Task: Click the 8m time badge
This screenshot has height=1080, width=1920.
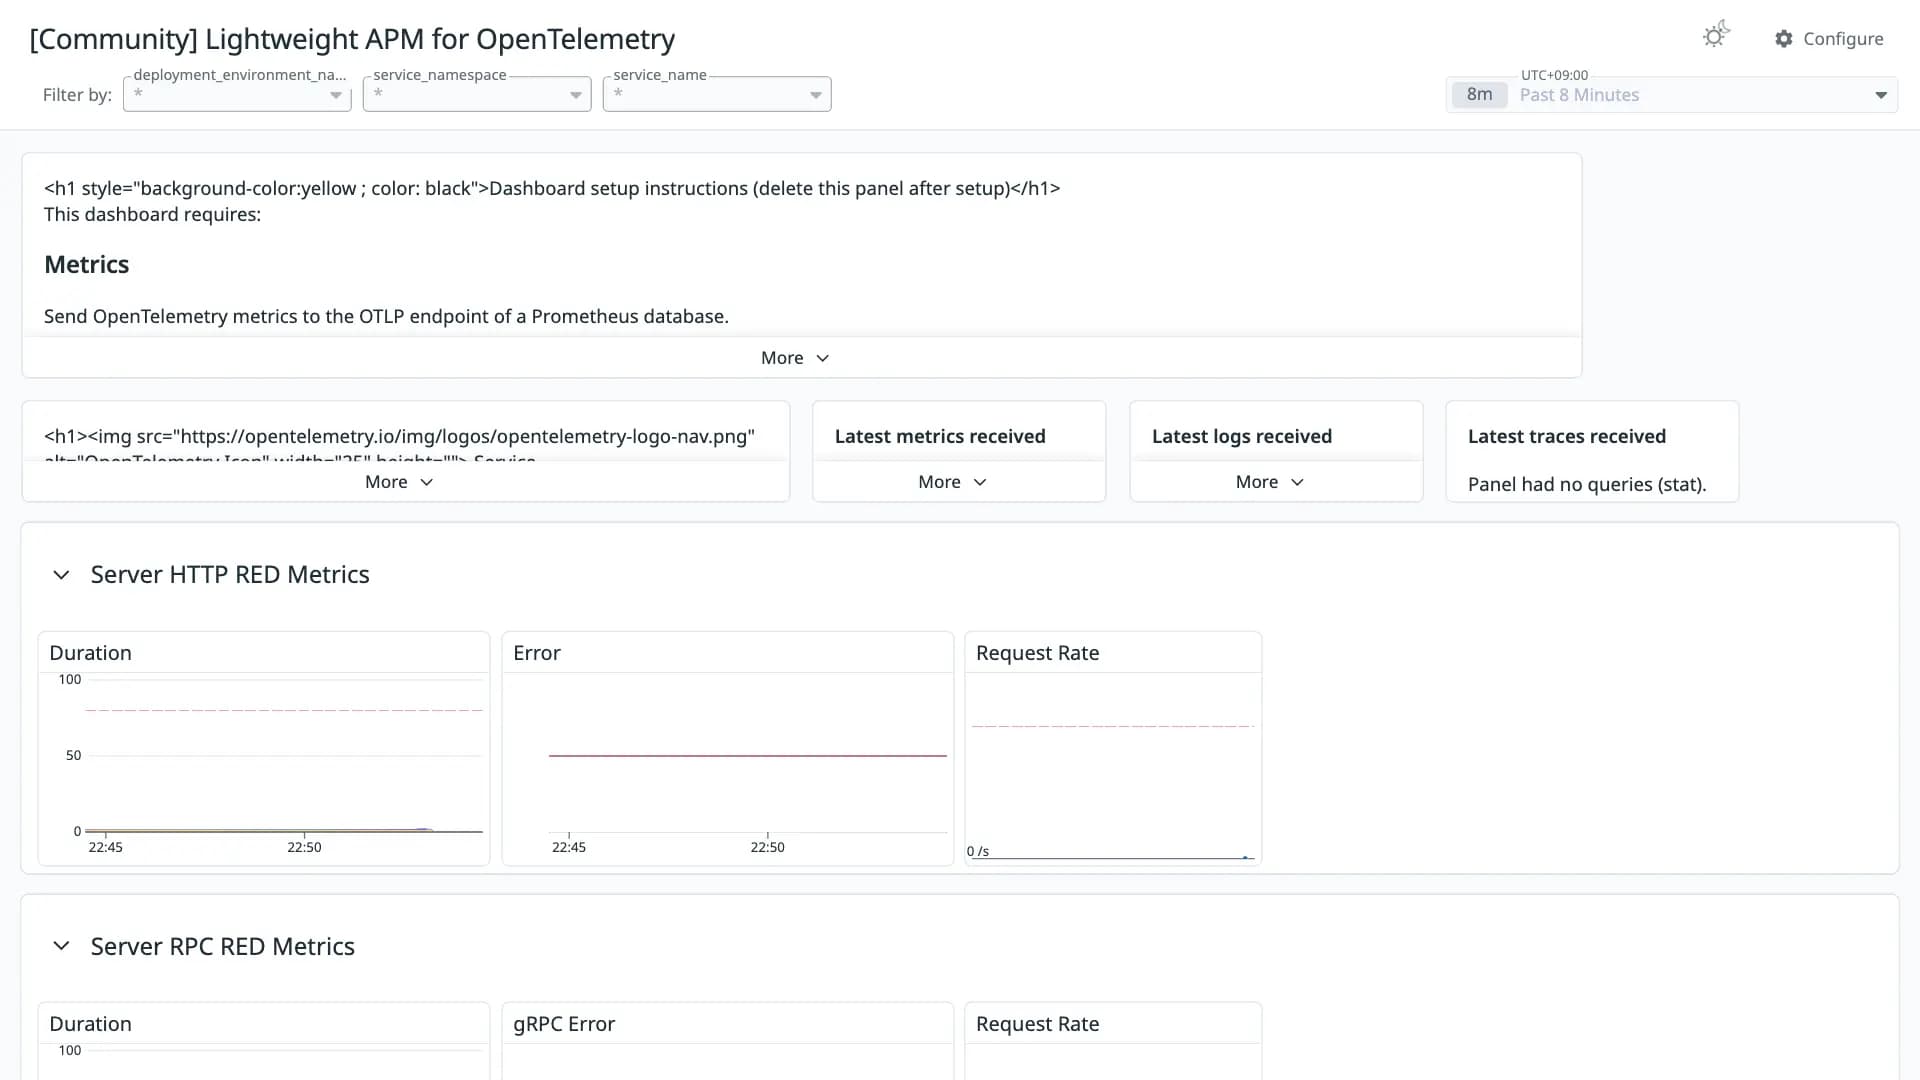Action: [x=1479, y=95]
